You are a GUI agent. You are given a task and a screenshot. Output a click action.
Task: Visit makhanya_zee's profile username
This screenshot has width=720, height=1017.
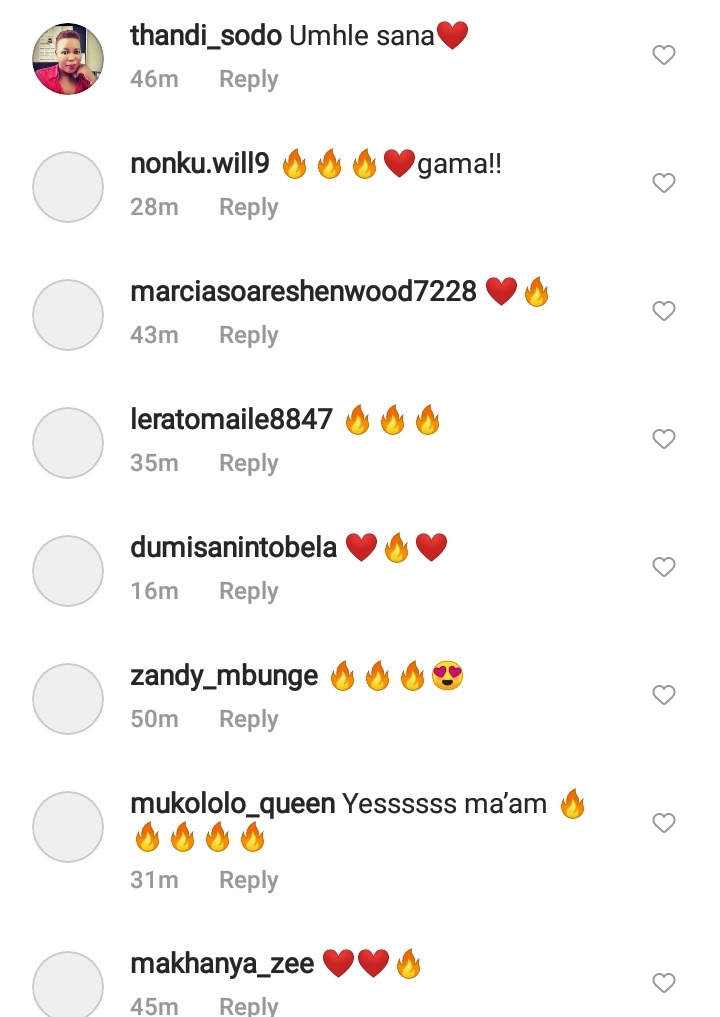[x=222, y=964]
